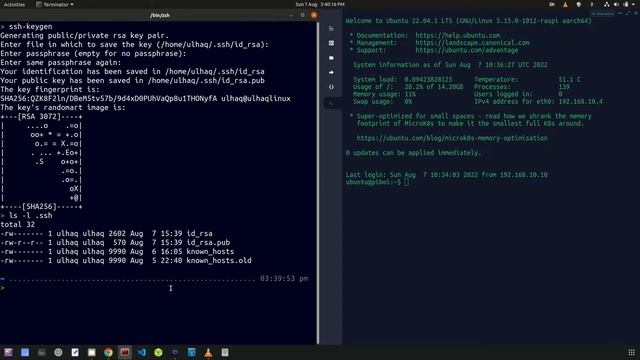640x360 pixels.
Task: Click the 'total 32' line
Action: 18,224
